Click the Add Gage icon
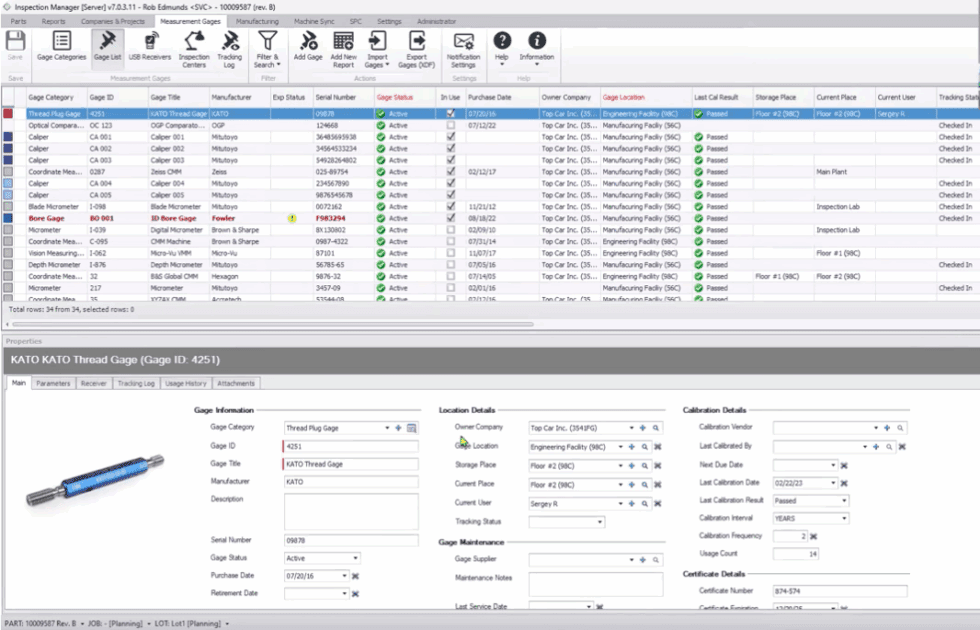The width and height of the screenshot is (980, 630). [x=308, y=47]
